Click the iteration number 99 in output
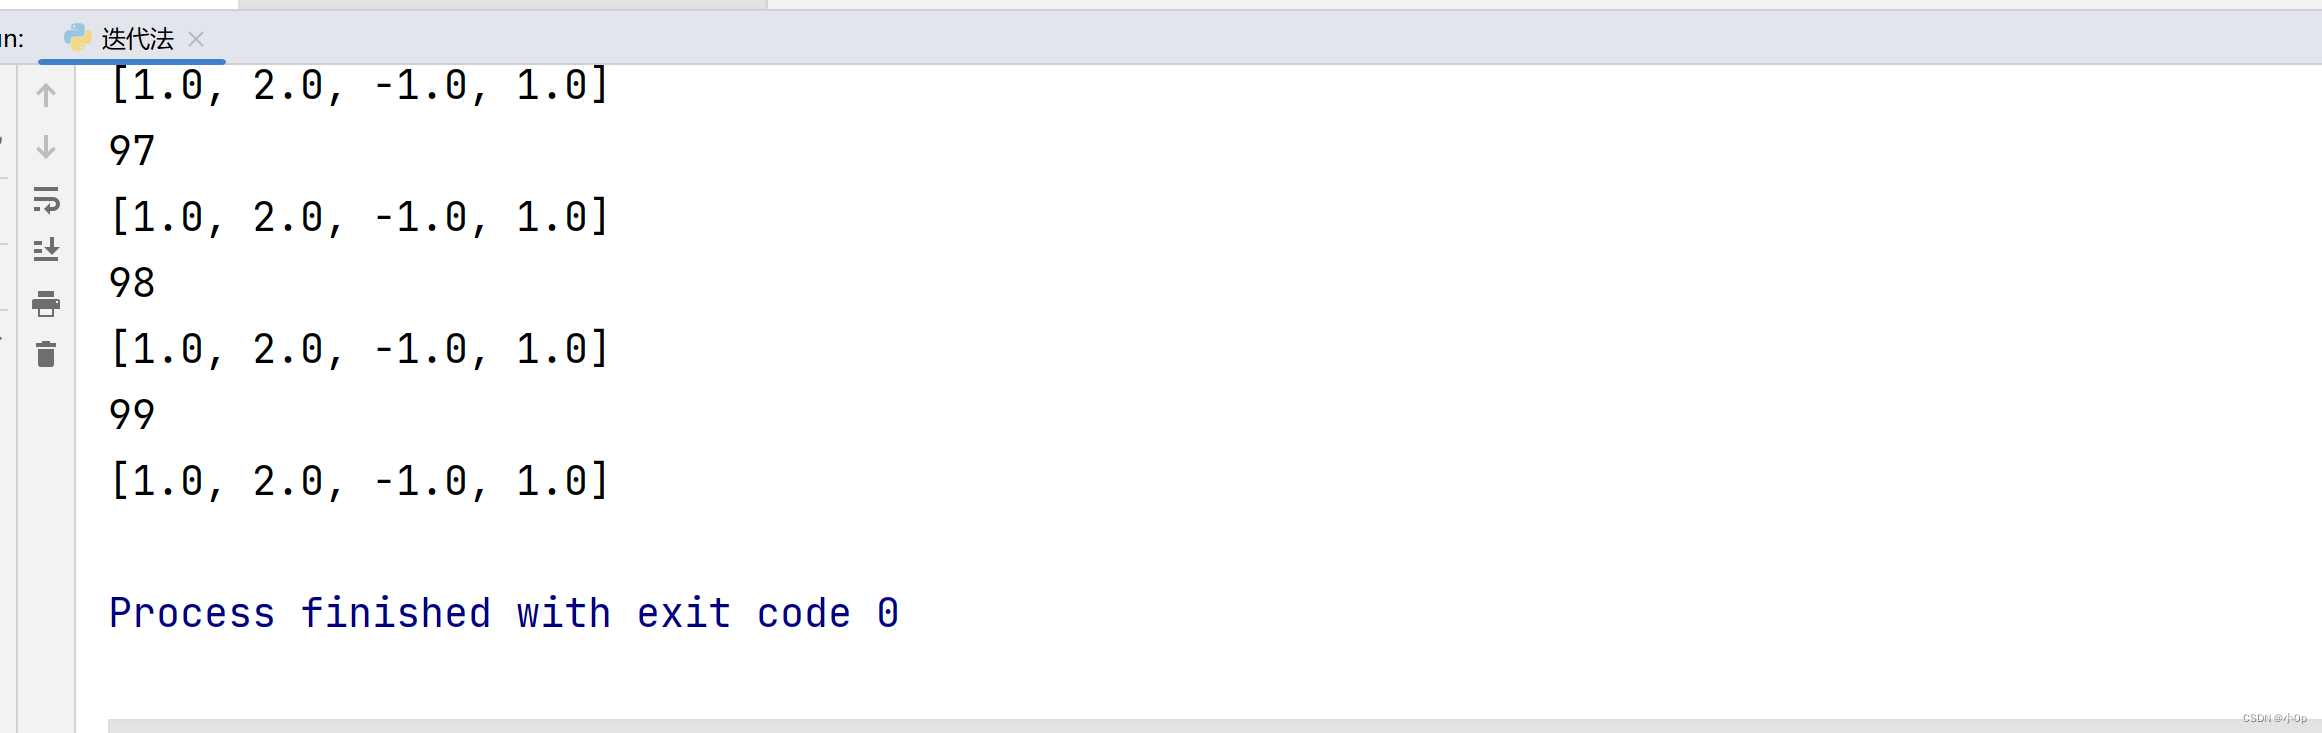Viewport: 2322px width, 733px height. point(132,415)
